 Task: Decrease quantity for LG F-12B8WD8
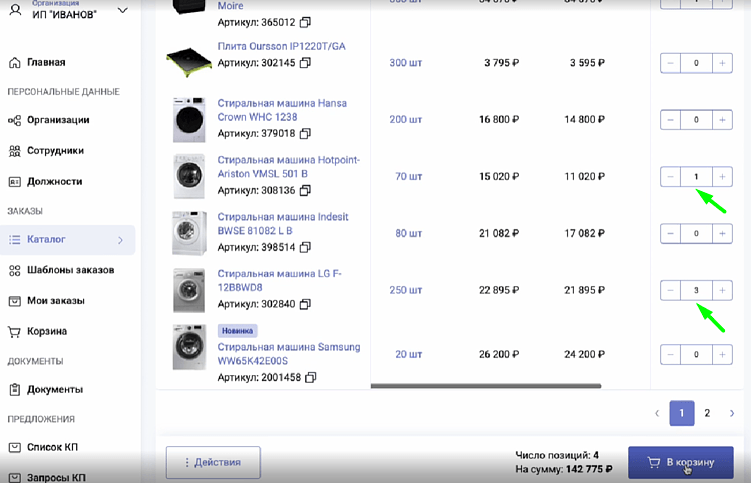(671, 290)
